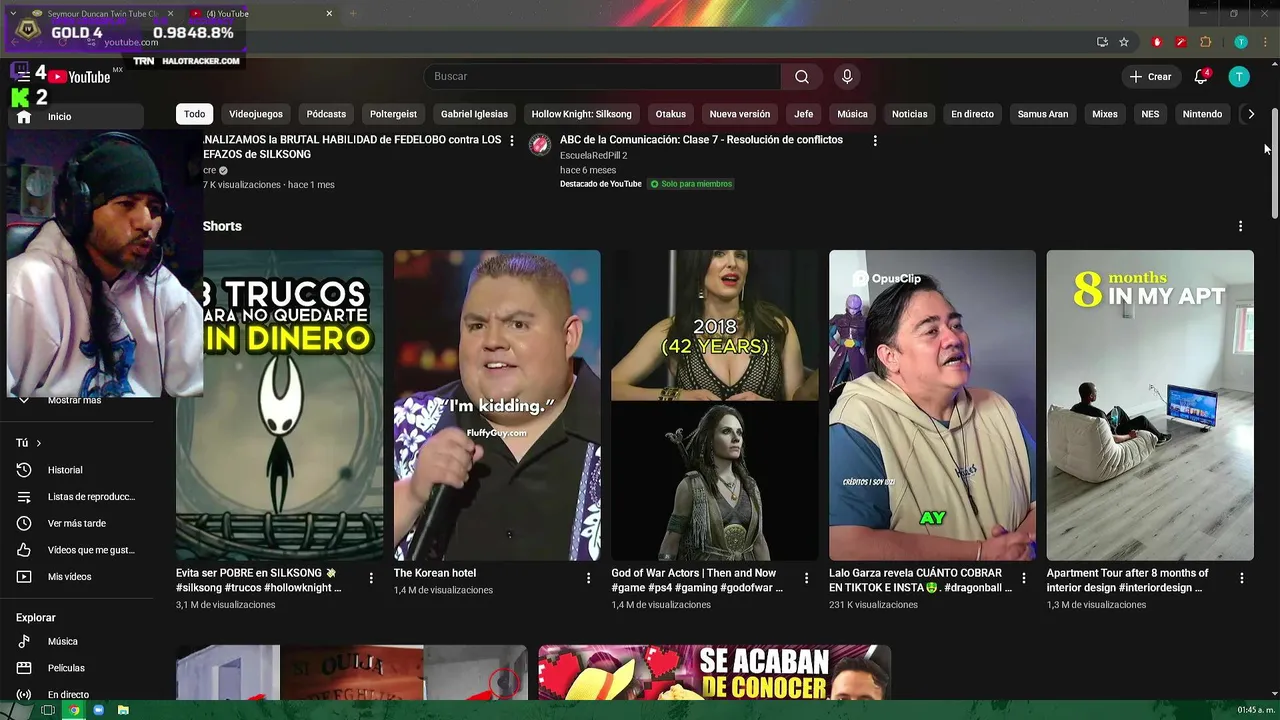Viewport: 1280px width, 720px height.
Task: Open the EscuelaRedPill 2 channel link
Action: click(x=594, y=156)
